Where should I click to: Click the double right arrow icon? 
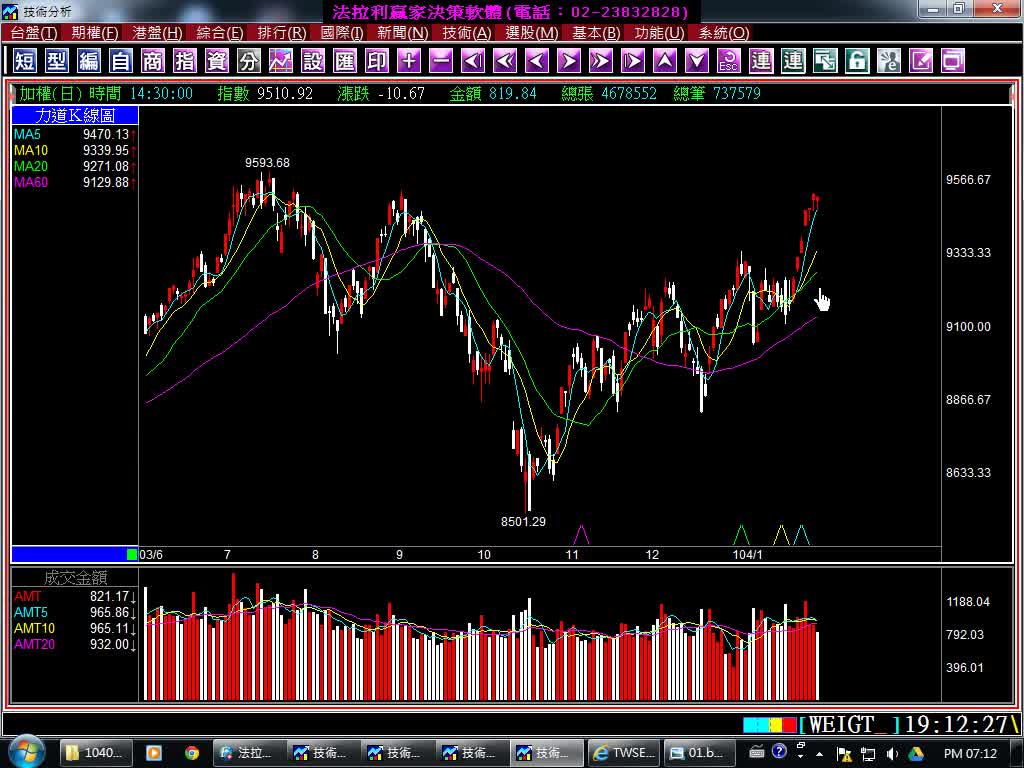pyautogui.click(x=601, y=61)
